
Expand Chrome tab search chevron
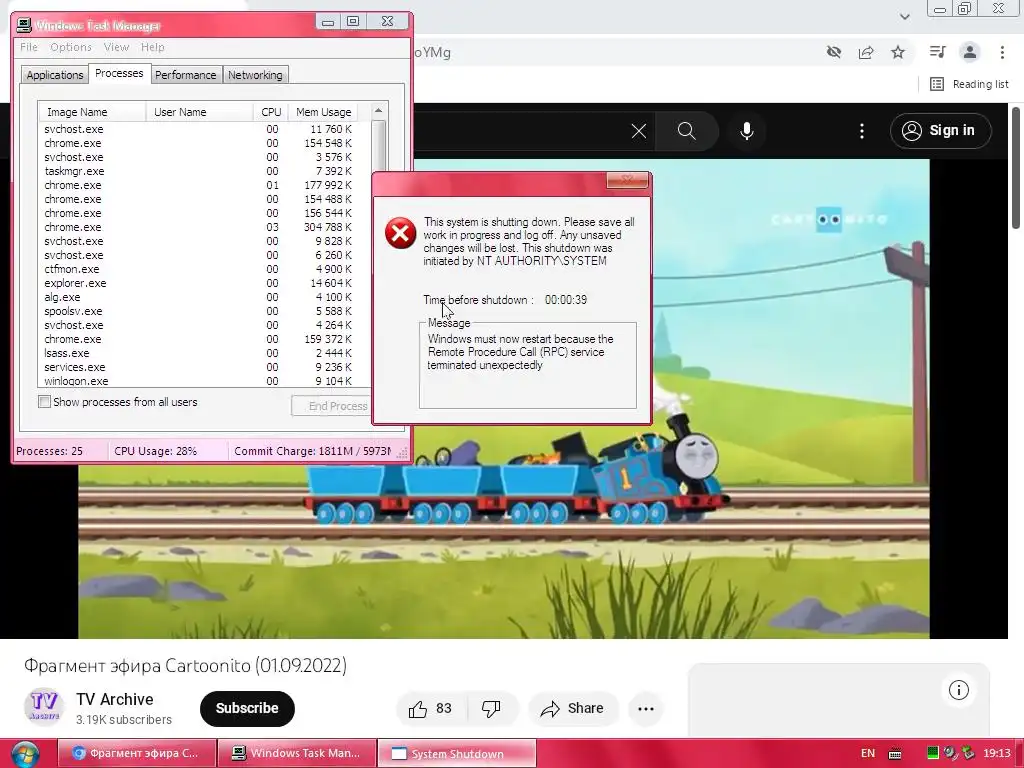pyautogui.click(x=904, y=16)
